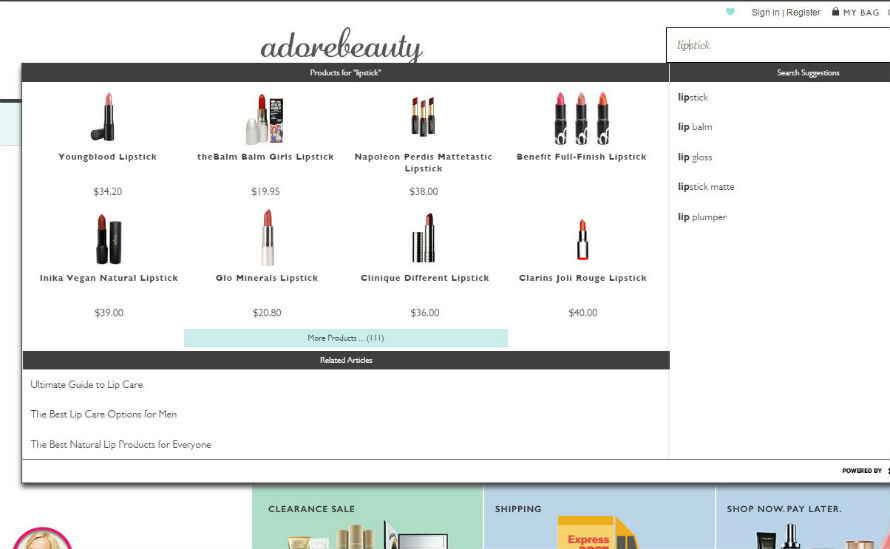Open the Register link
Image resolution: width=890 pixels, height=549 pixels.
[803, 12]
